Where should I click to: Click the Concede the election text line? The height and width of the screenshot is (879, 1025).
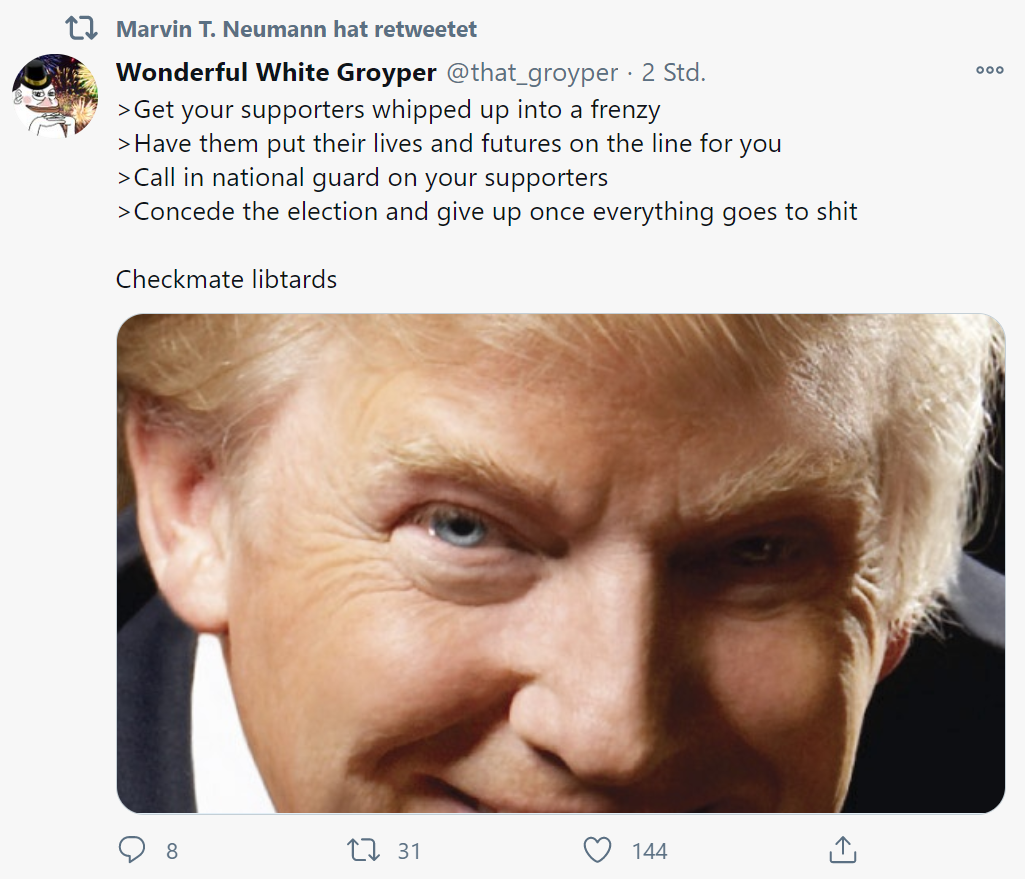tap(487, 212)
